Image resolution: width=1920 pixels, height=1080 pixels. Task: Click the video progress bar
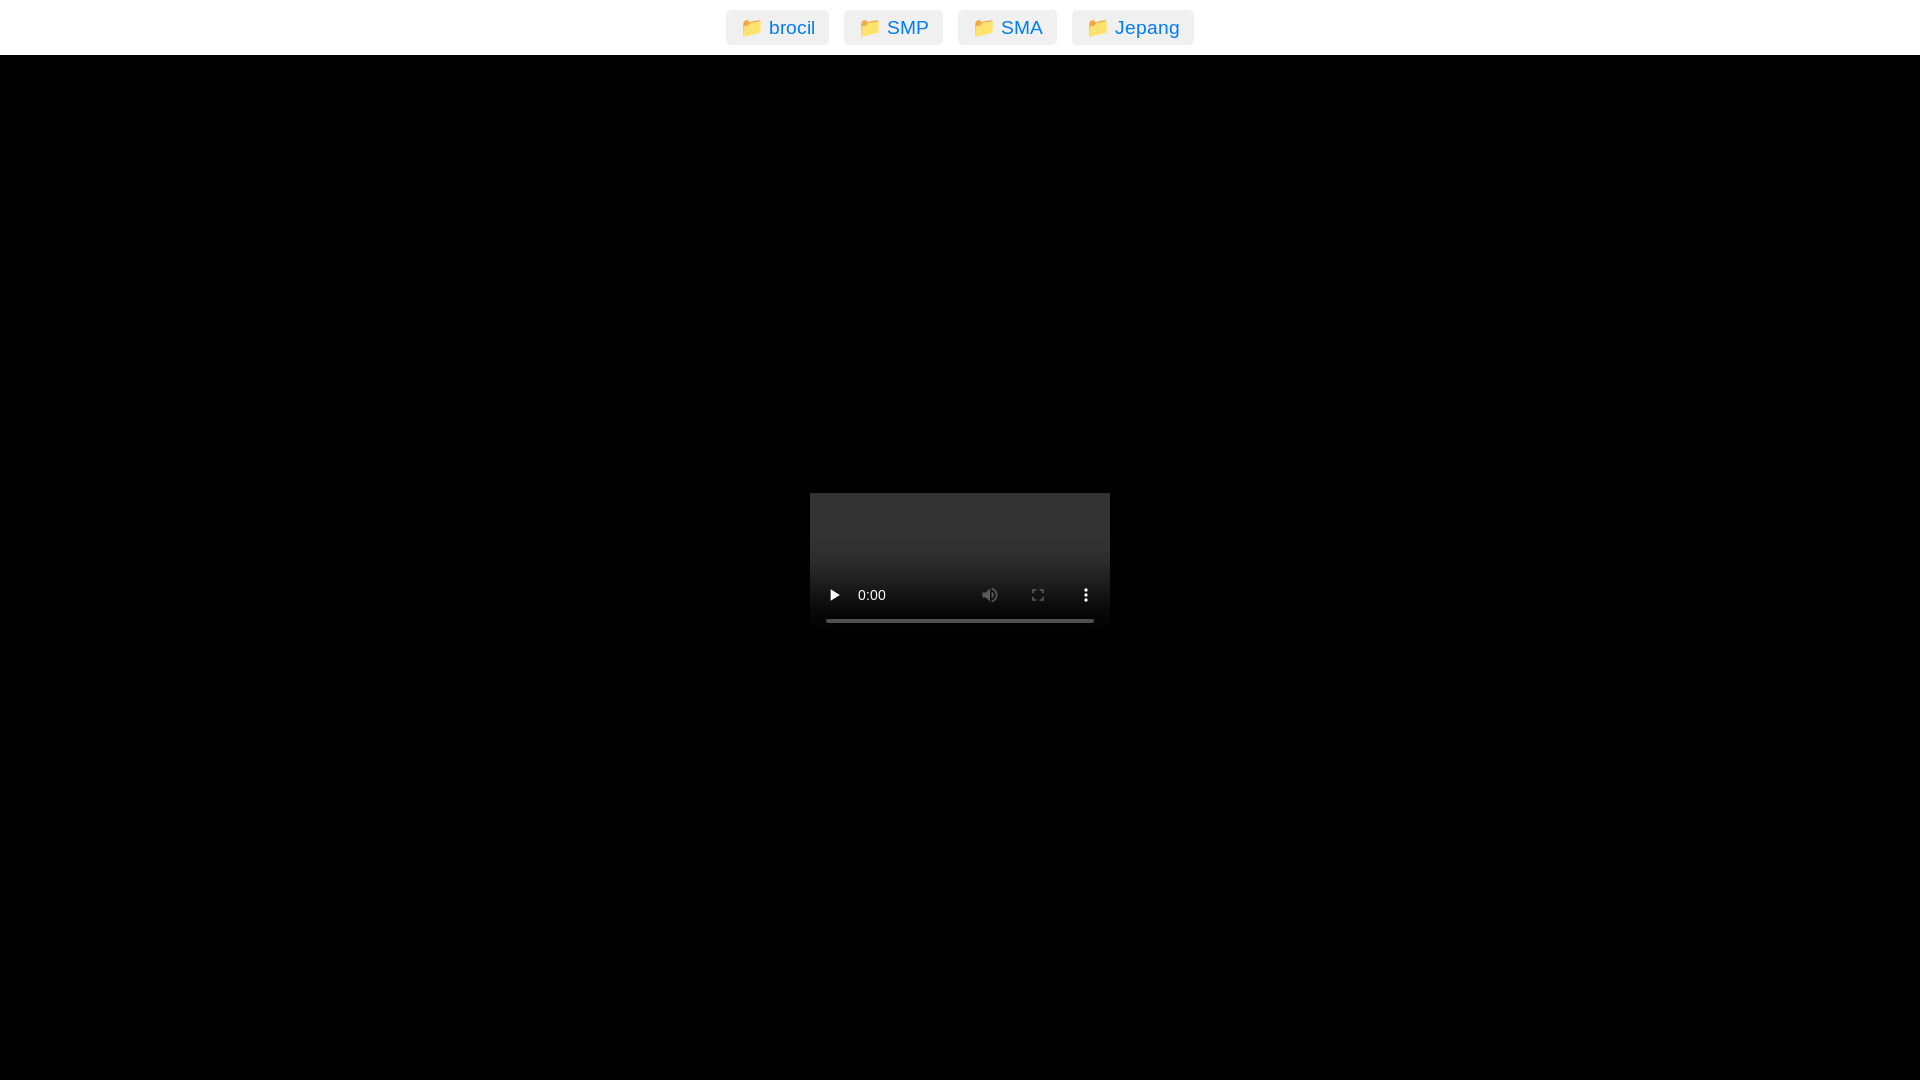click(960, 621)
